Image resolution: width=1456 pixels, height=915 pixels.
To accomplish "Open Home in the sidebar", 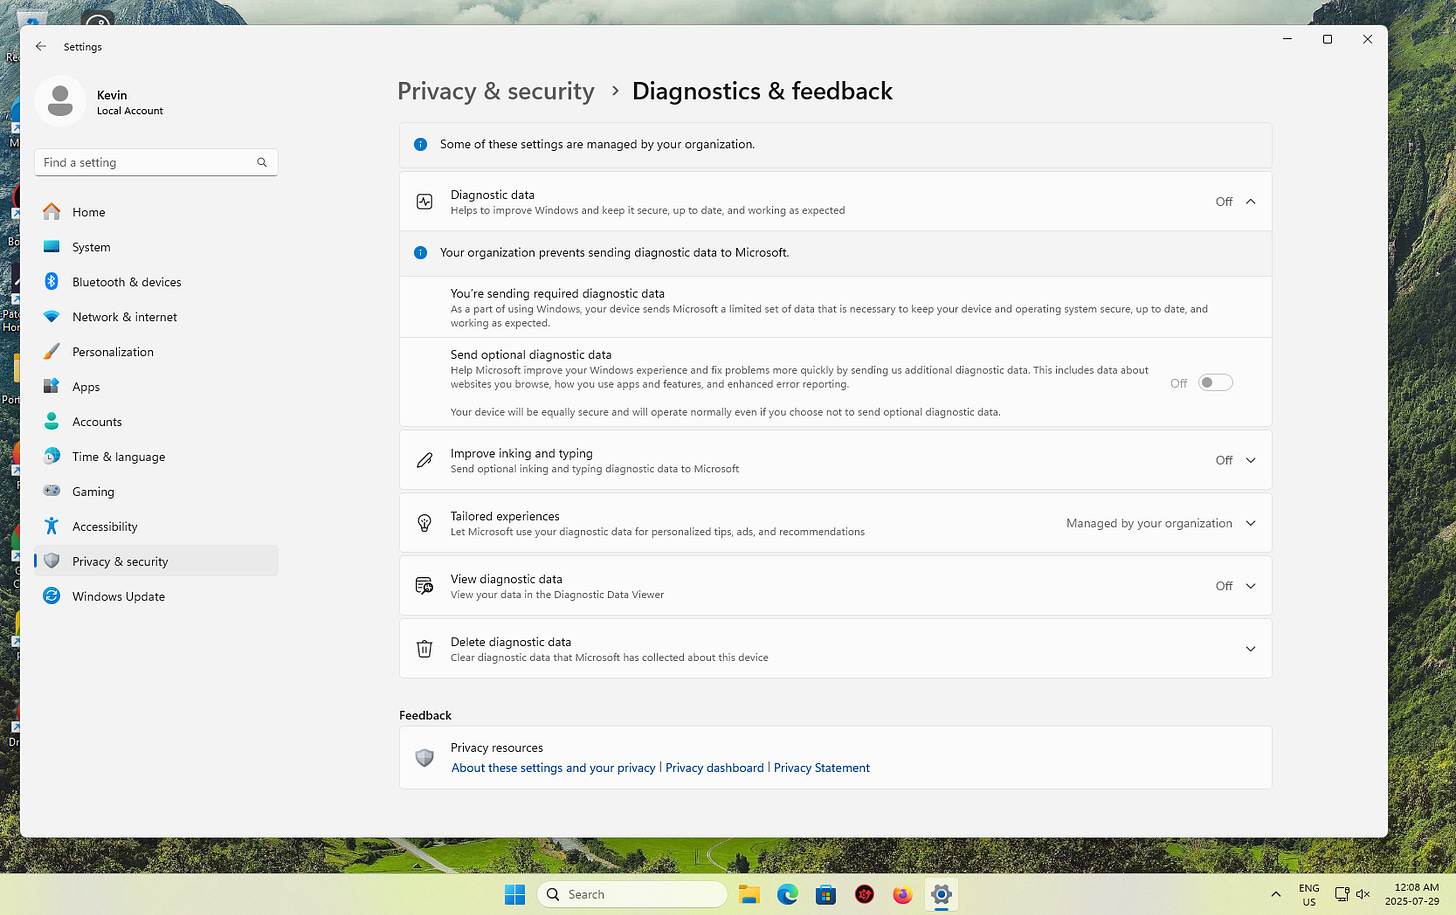I will pos(156,212).
